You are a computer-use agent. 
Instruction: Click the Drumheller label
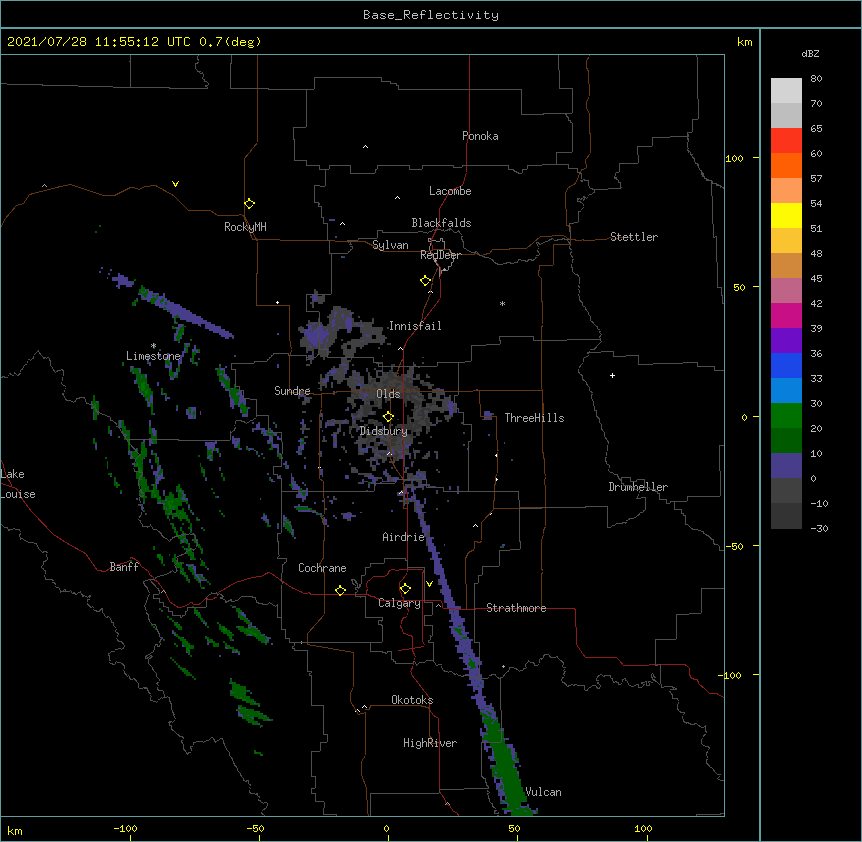click(638, 487)
